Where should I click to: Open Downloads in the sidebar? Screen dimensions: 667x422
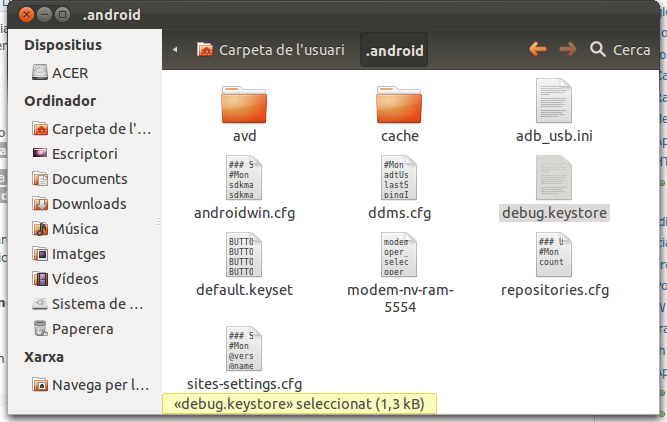point(89,203)
